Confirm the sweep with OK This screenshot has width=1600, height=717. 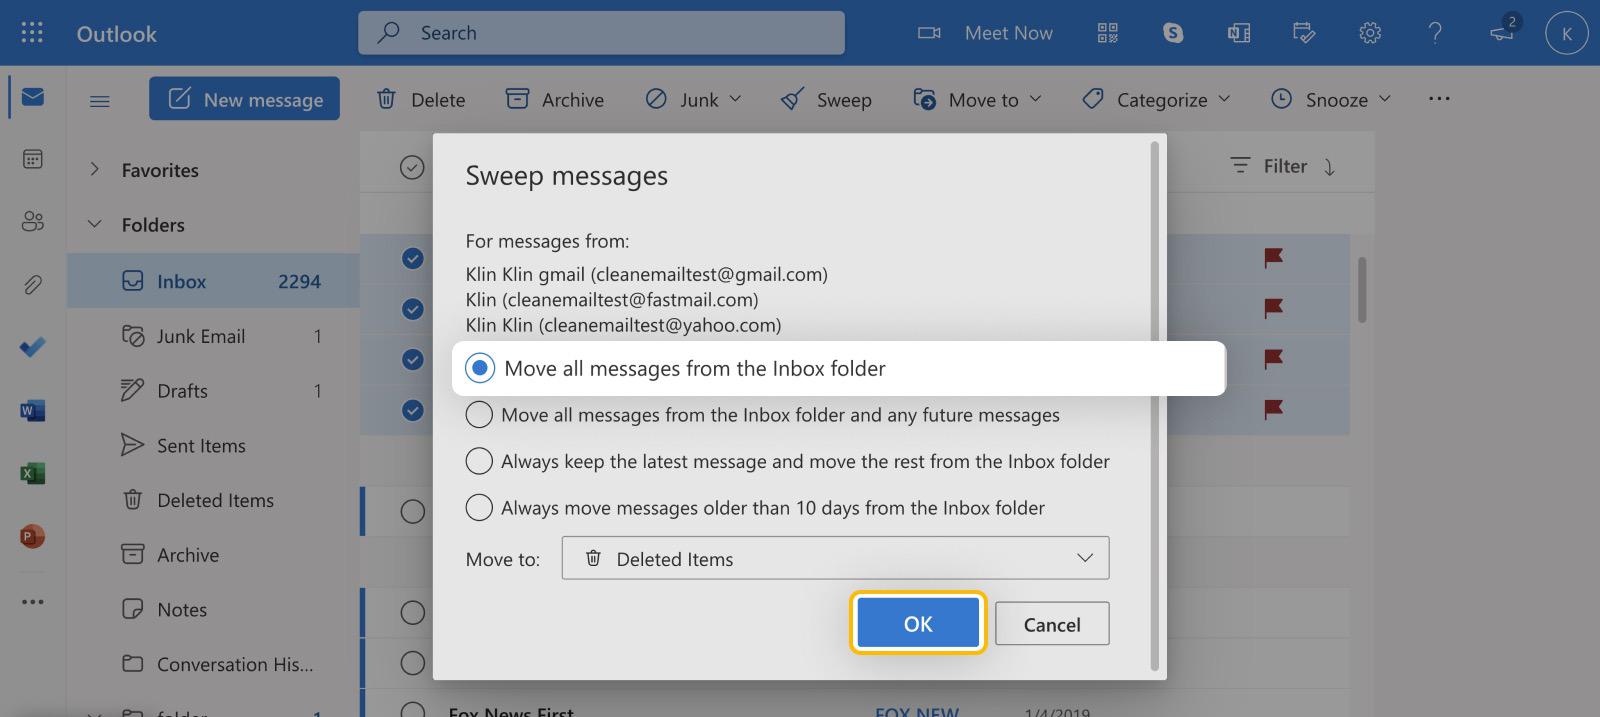918,623
